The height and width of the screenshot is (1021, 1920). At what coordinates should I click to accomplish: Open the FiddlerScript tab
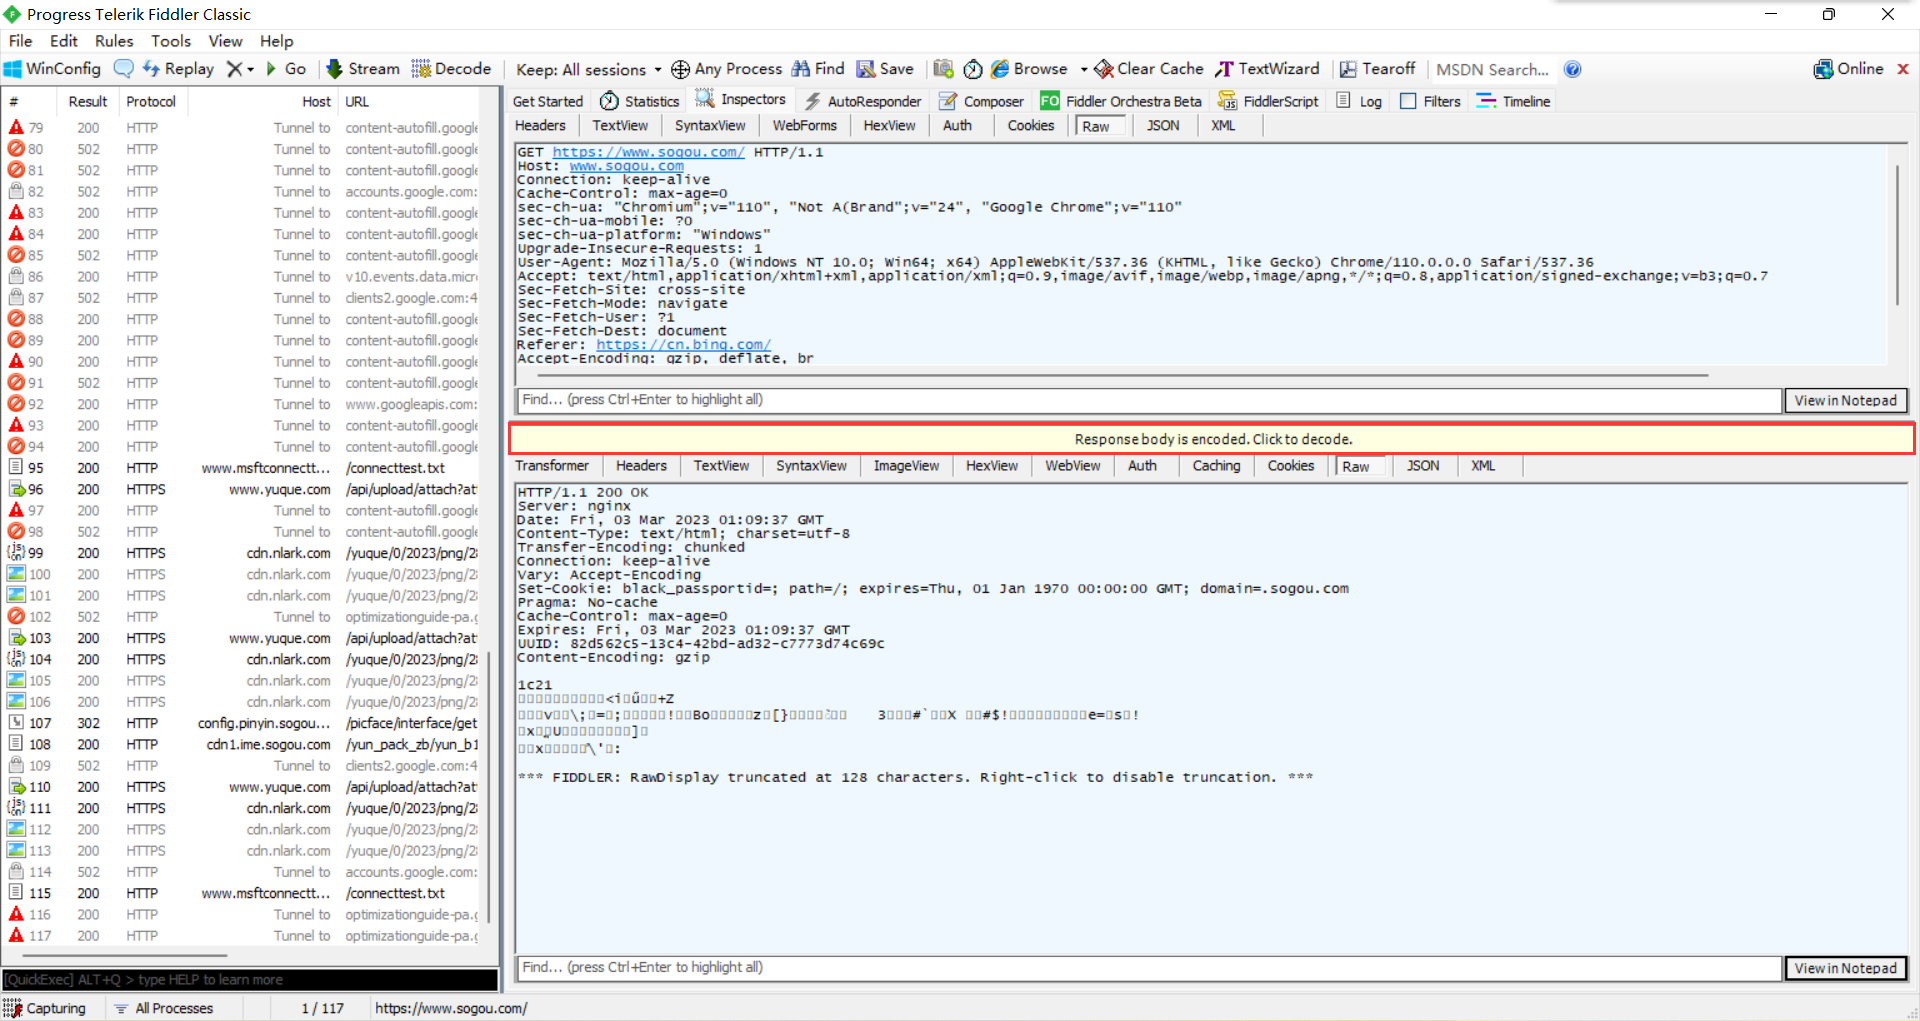(1269, 101)
